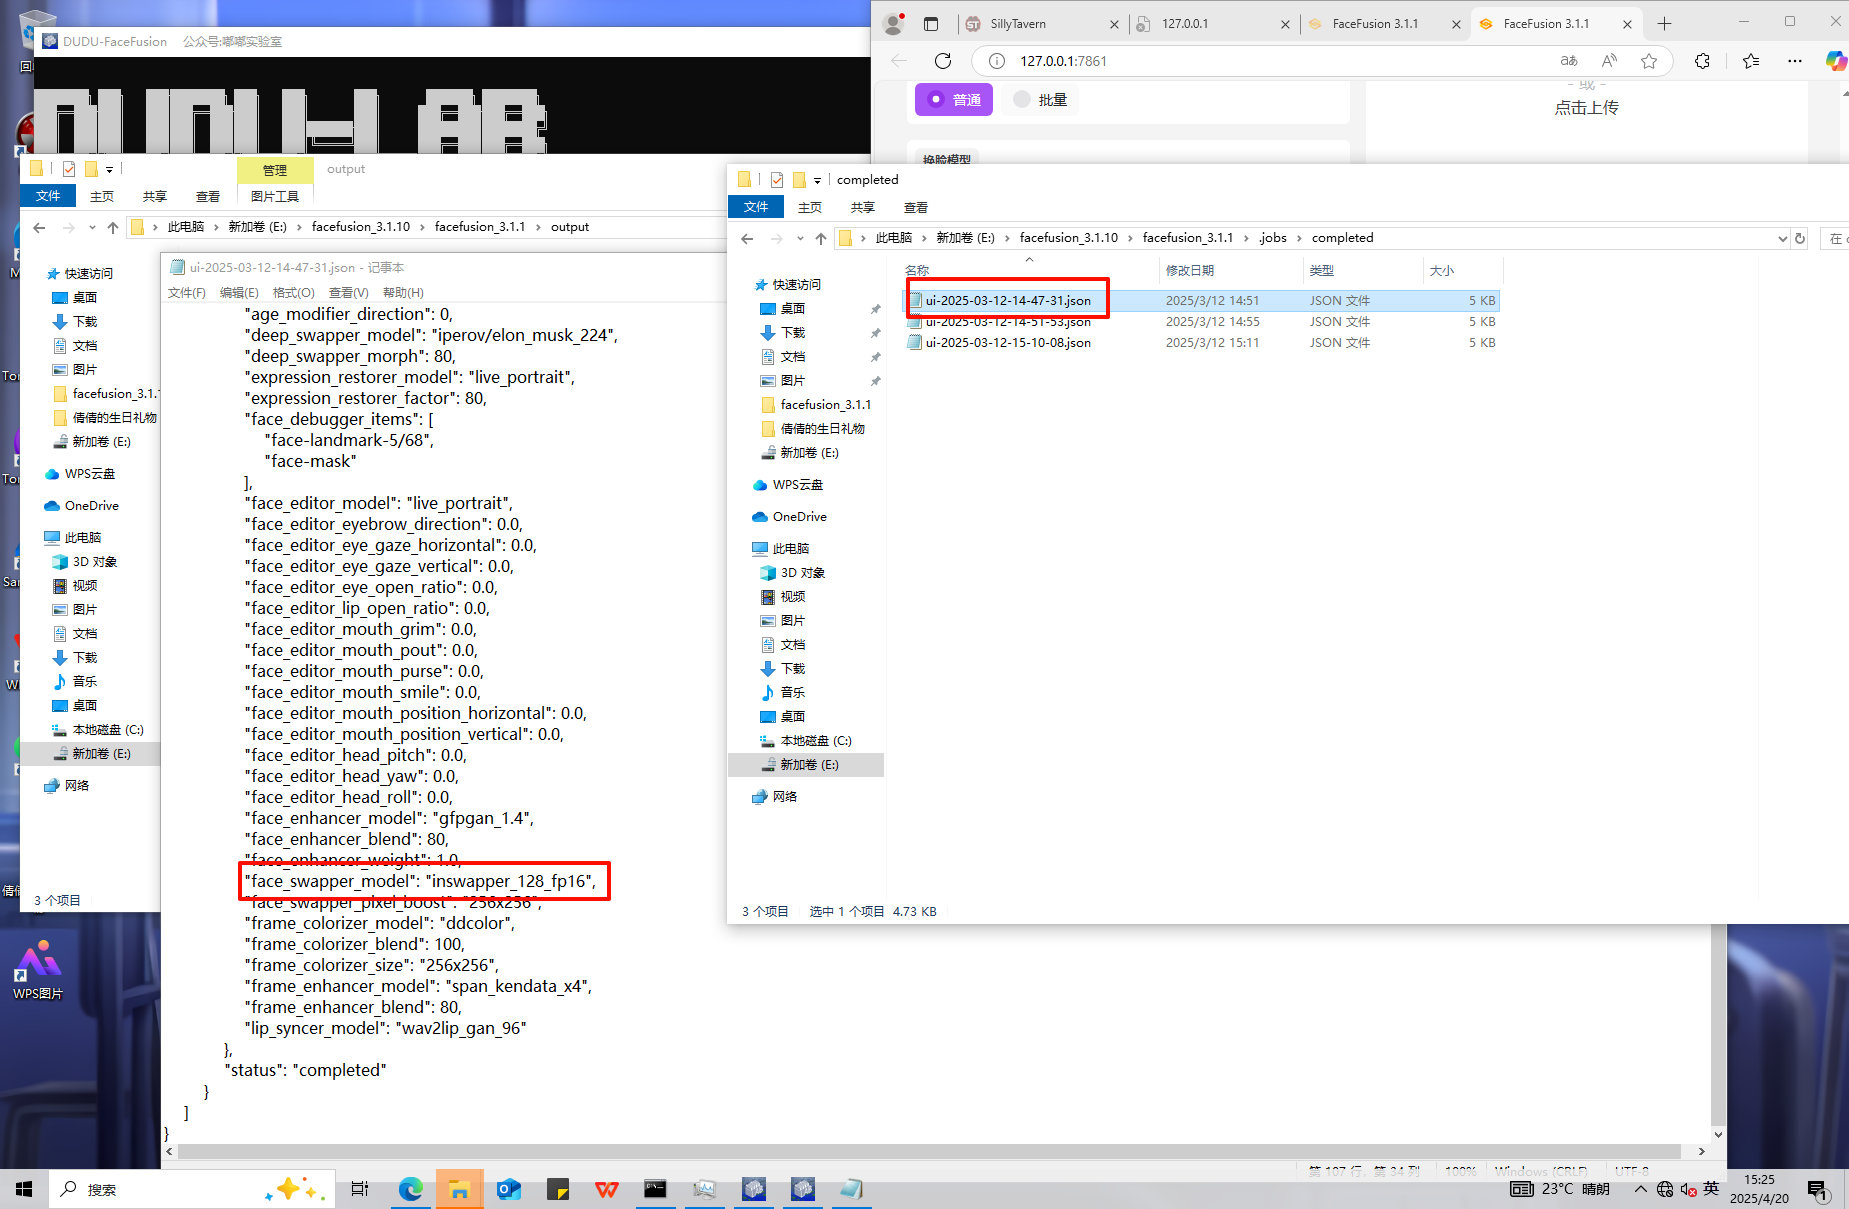Go up one level in completed window
The height and width of the screenshot is (1209, 1849).
click(821, 238)
